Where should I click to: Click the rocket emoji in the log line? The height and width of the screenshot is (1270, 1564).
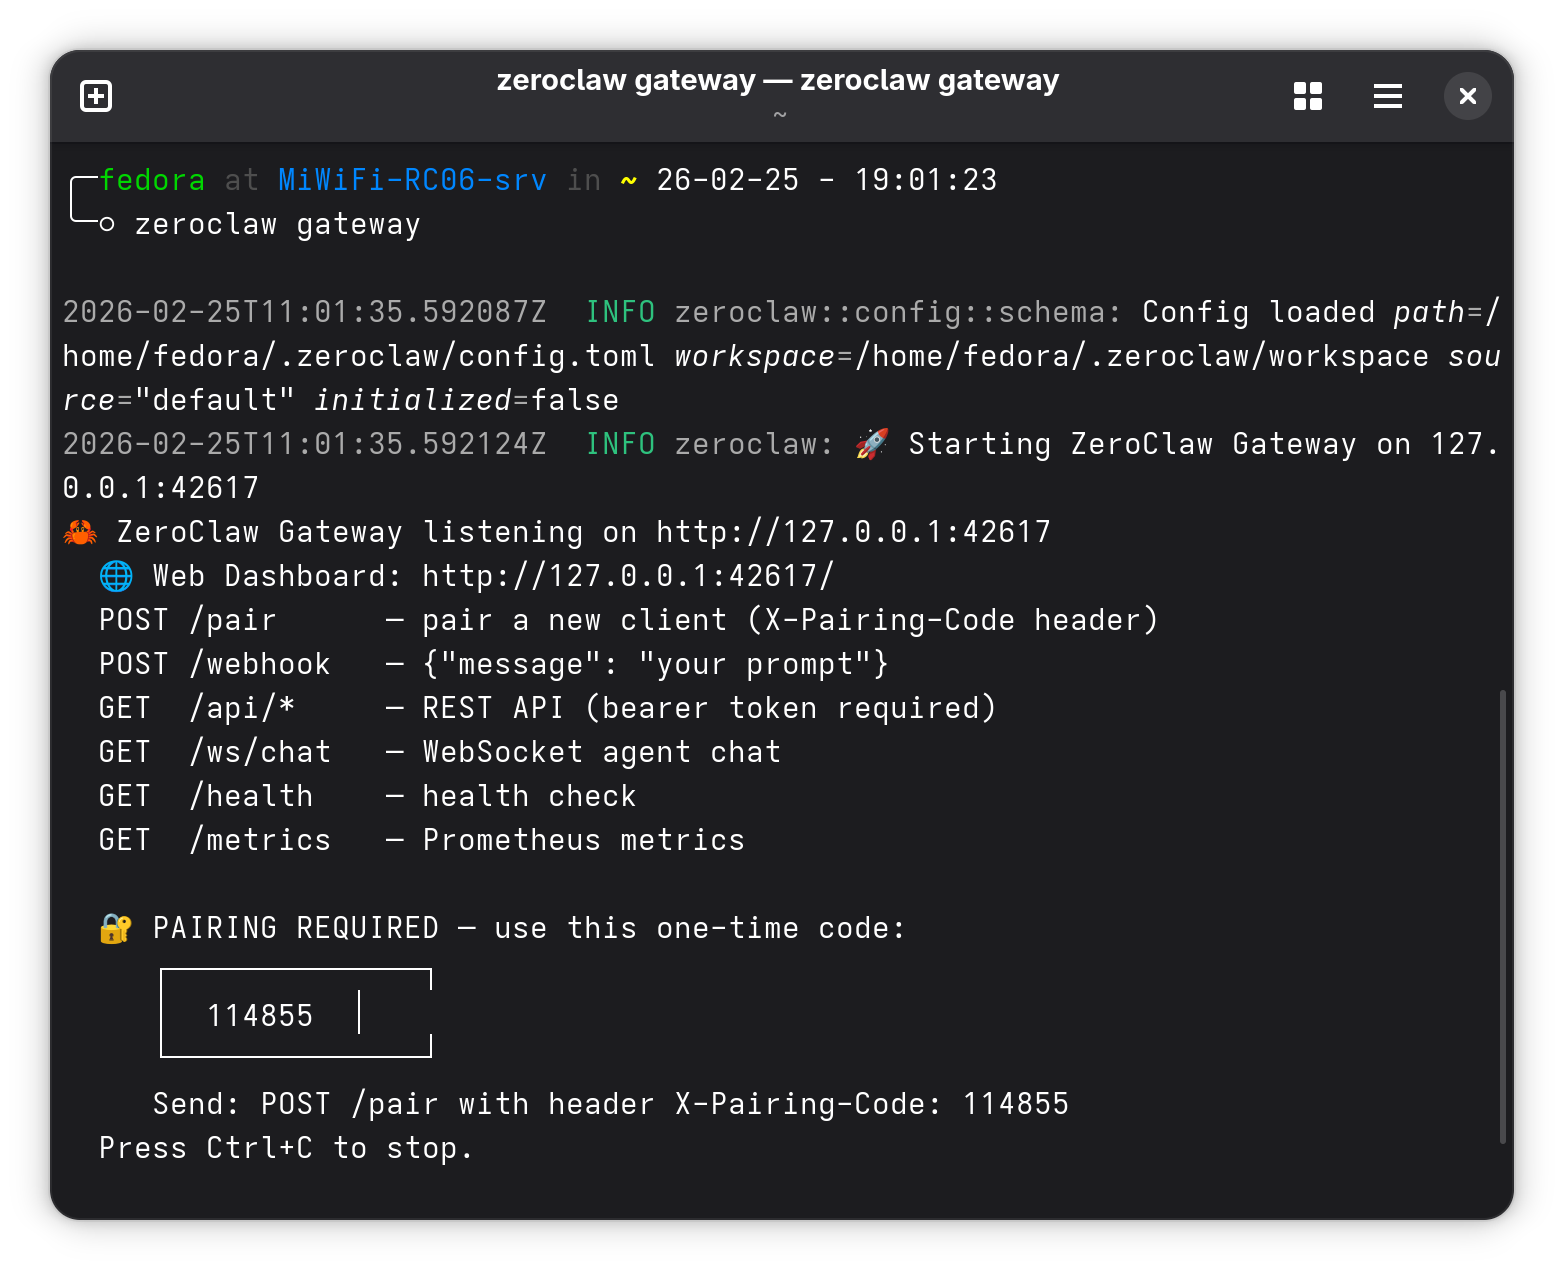[x=872, y=444]
